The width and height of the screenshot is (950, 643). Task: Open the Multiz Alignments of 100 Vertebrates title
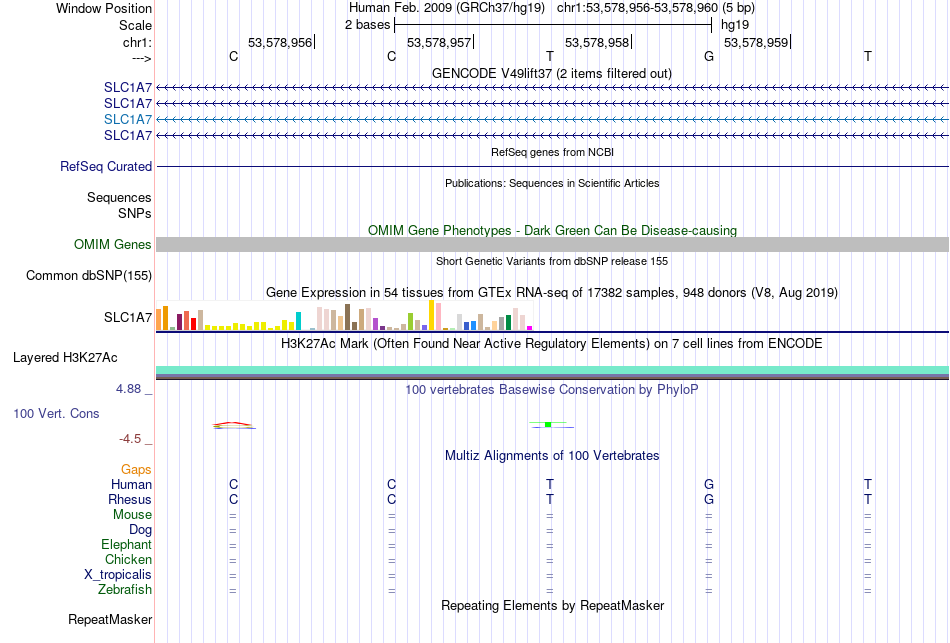tap(552, 456)
